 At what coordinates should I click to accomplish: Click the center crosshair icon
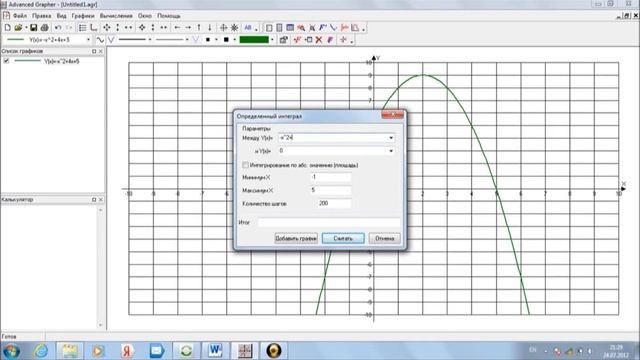224,28
